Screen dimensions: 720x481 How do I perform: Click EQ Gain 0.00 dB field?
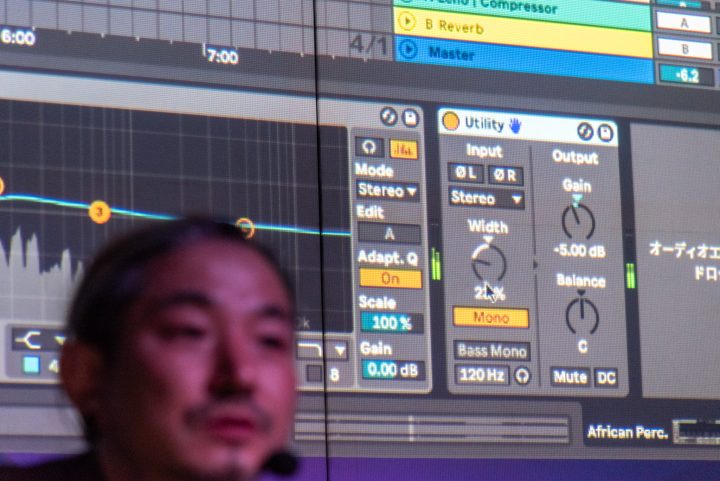(393, 369)
